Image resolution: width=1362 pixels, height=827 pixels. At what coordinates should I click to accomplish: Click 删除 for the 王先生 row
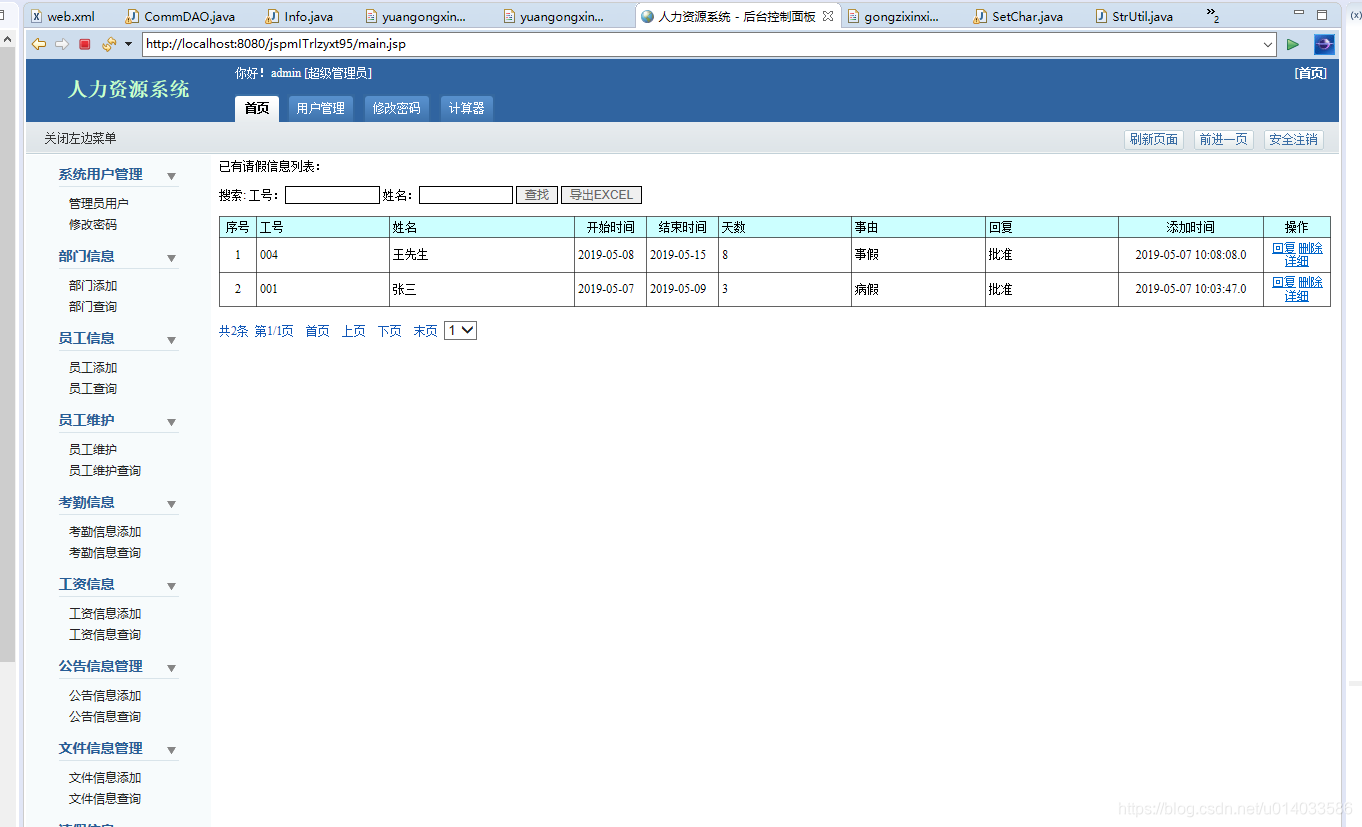tap(1310, 248)
